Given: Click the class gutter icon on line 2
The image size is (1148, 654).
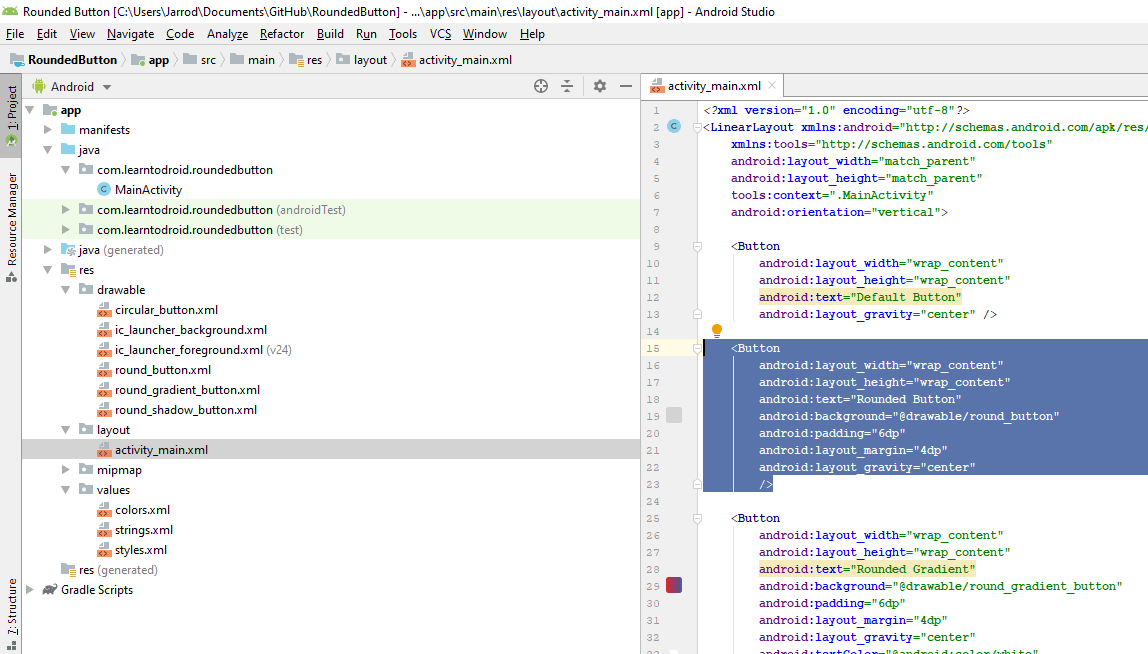Looking at the screenshot, I should pyautogui.click(x=674, y=127).
